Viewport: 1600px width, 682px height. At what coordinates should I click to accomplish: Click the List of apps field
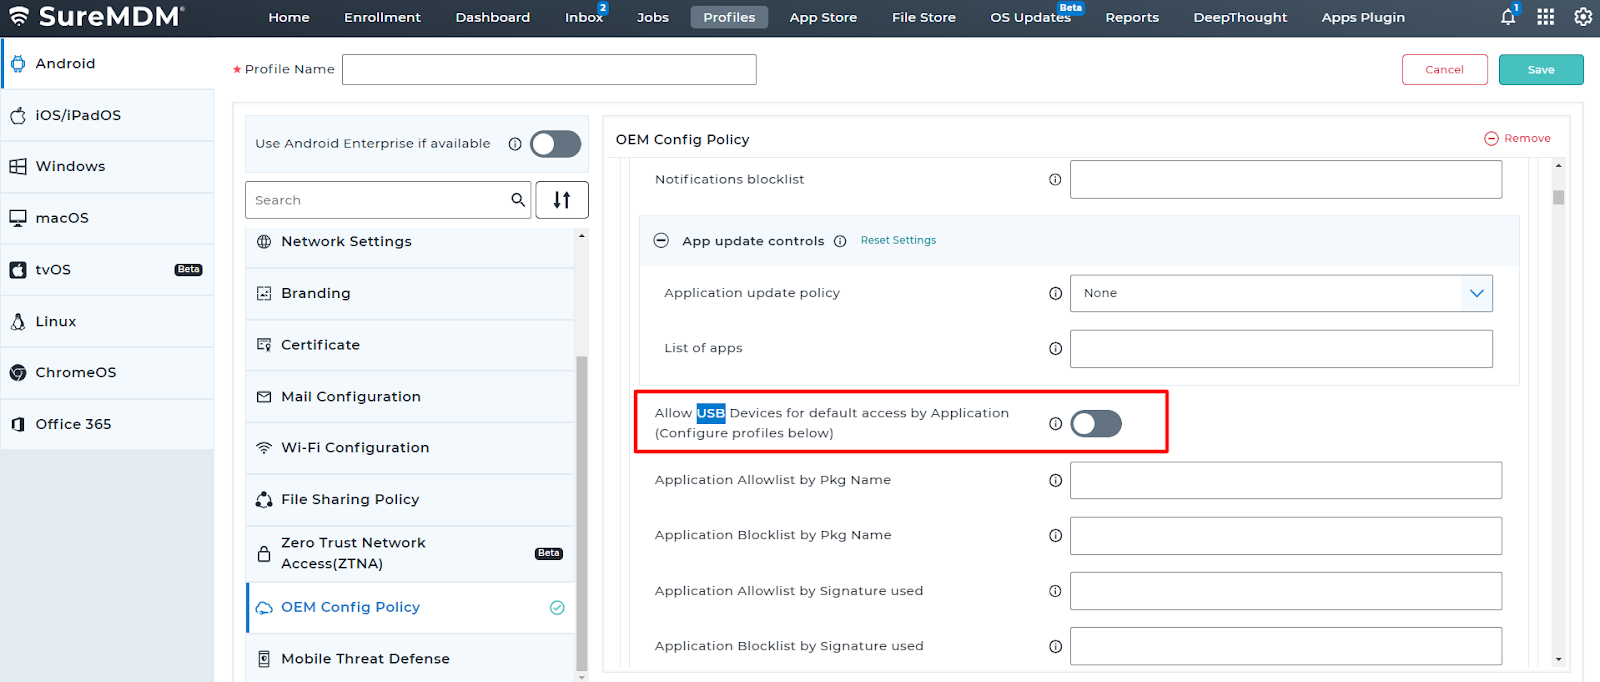click(1281, 349)
